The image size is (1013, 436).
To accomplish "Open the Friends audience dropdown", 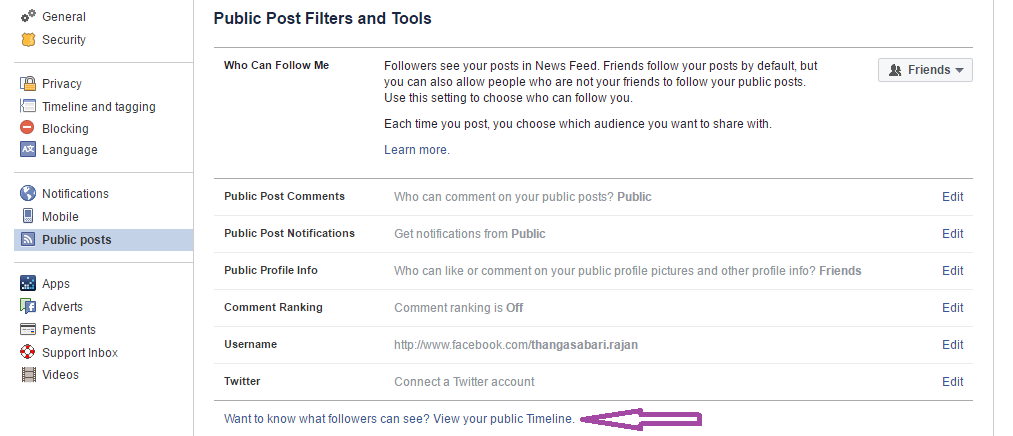I will pos(925,70).
